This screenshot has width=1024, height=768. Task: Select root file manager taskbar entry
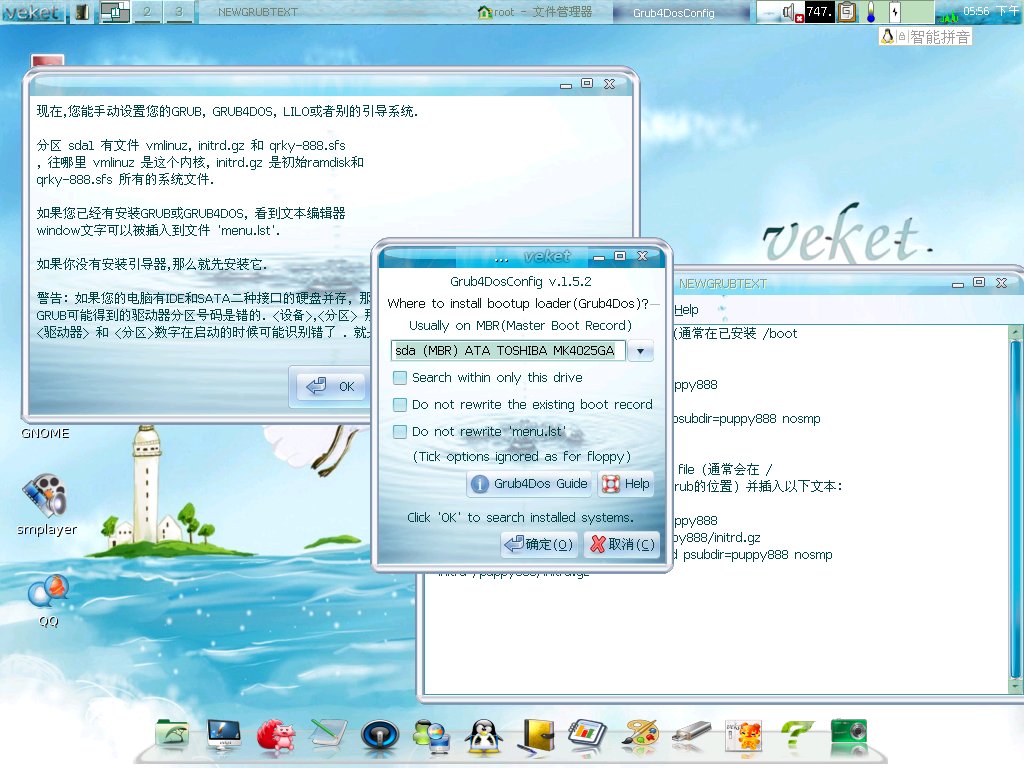(536, 12)
